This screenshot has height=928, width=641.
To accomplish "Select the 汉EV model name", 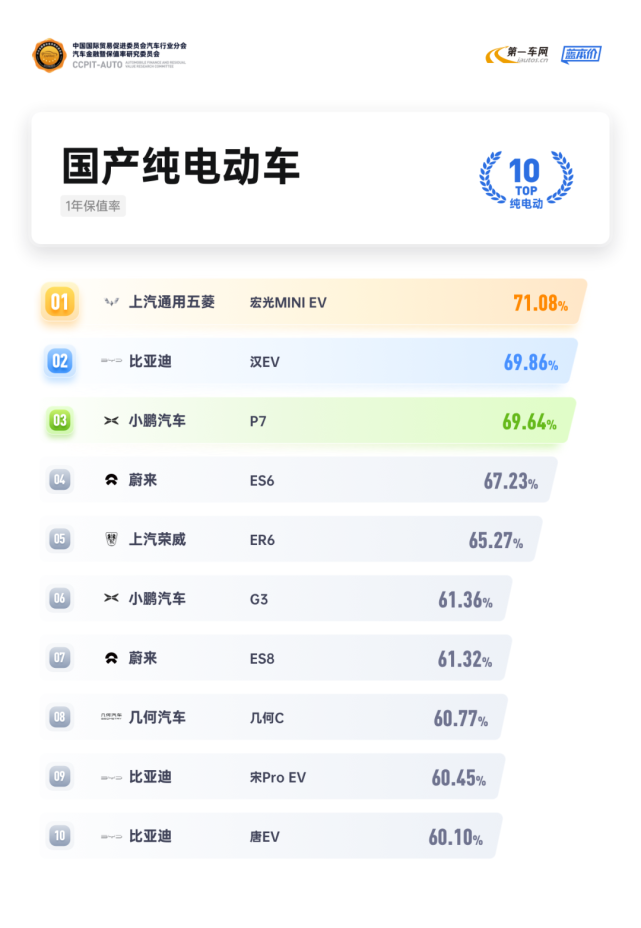I will [265, 362].
